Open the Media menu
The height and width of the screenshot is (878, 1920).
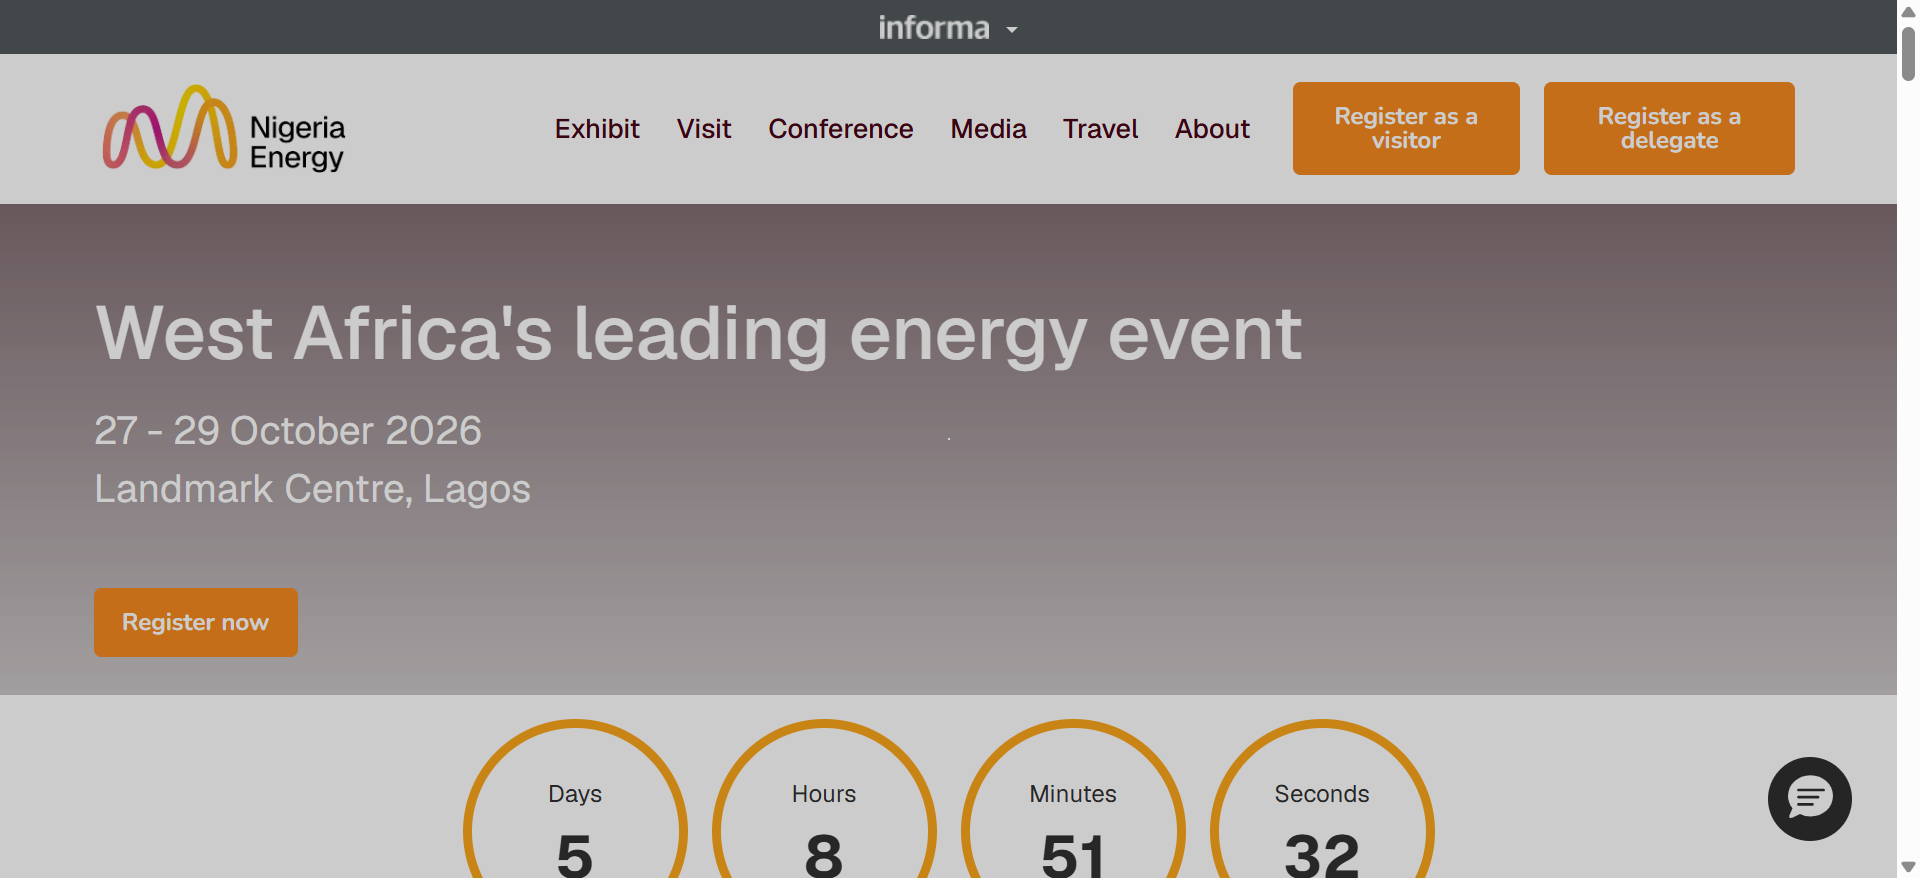[988, 129]
